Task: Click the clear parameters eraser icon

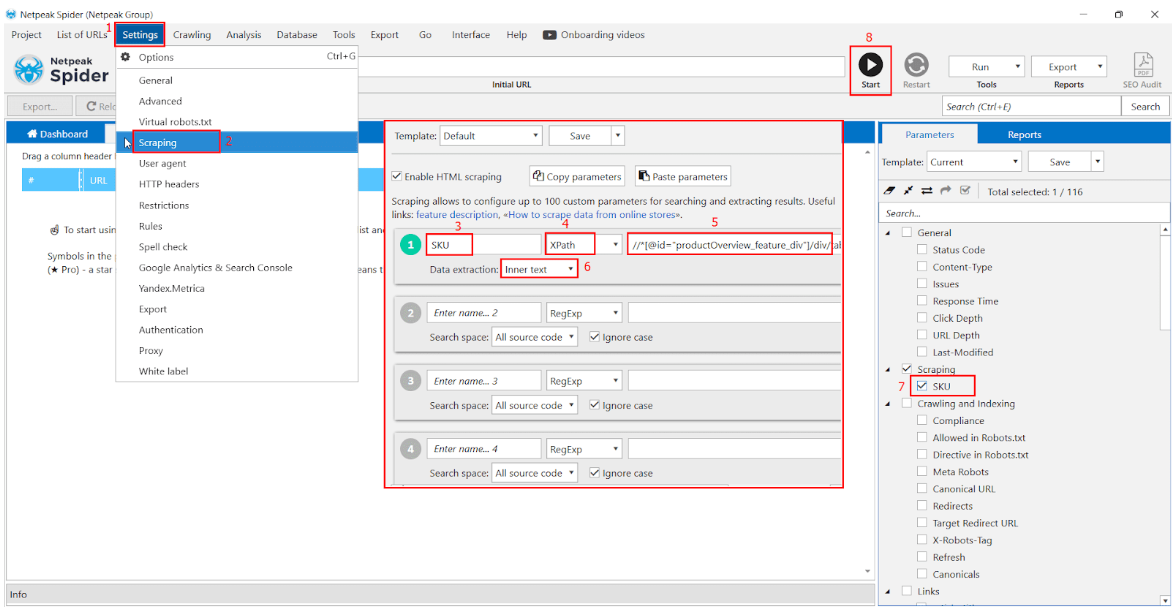Action: [889, 190]
